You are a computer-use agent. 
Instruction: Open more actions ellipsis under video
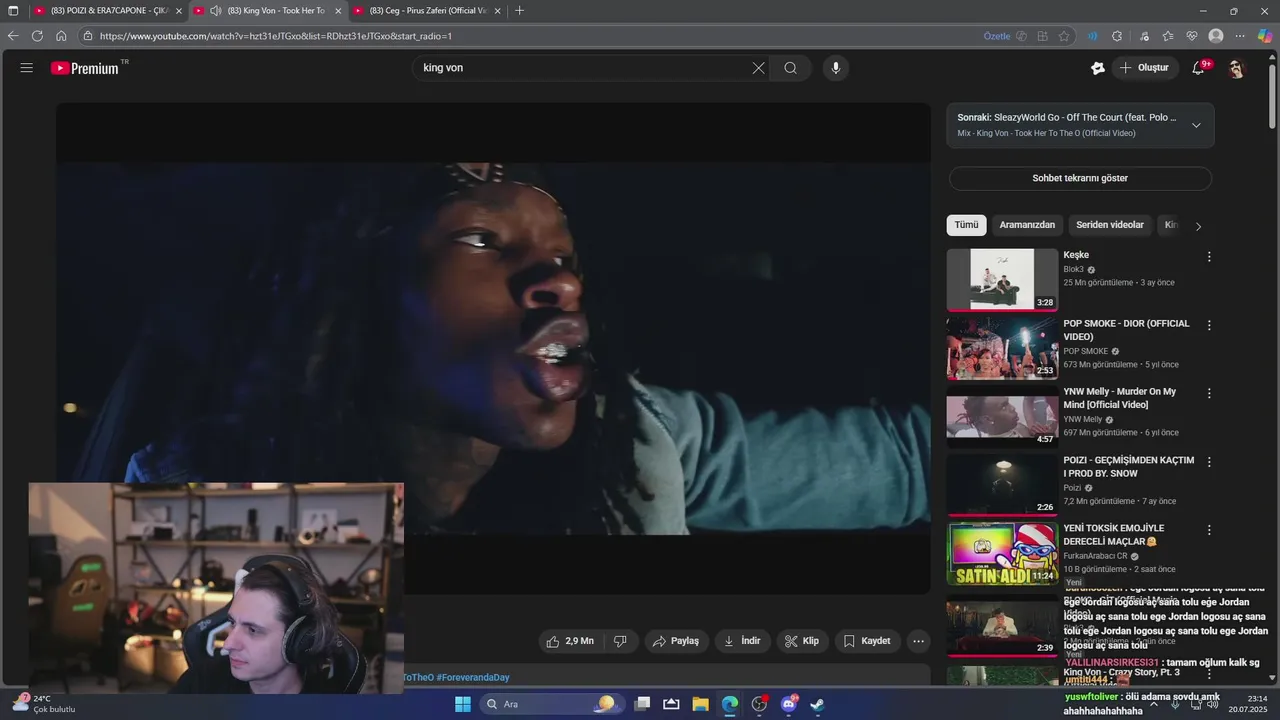918,641
